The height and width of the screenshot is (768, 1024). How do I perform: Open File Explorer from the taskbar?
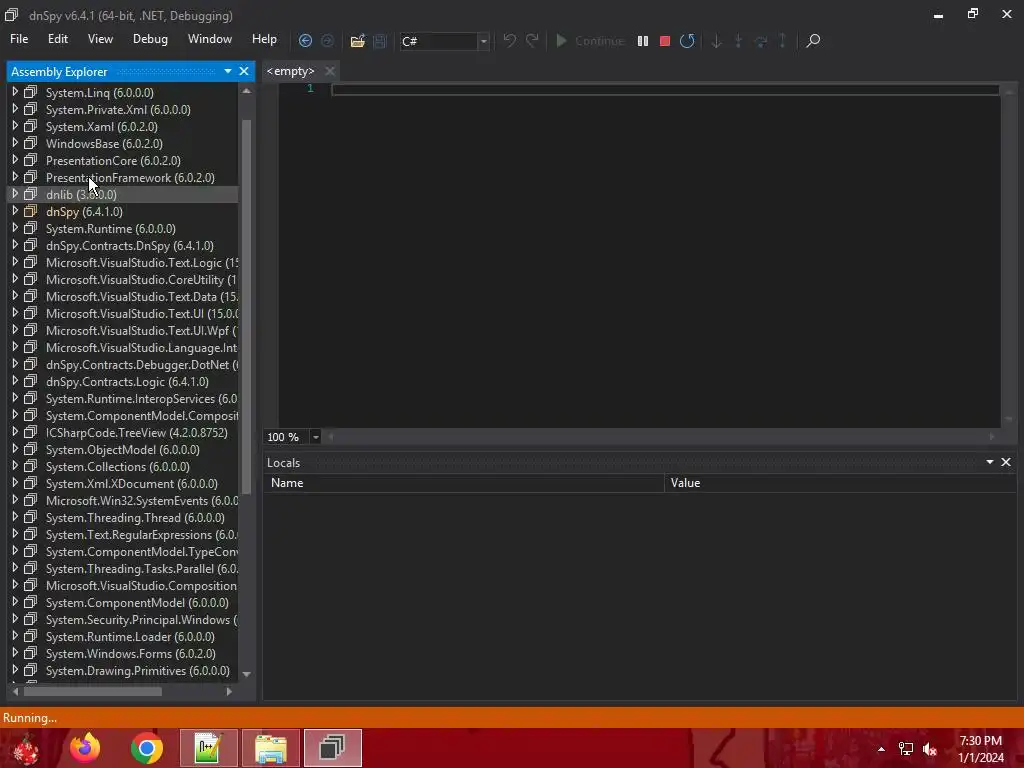click(x=270, y=748)
